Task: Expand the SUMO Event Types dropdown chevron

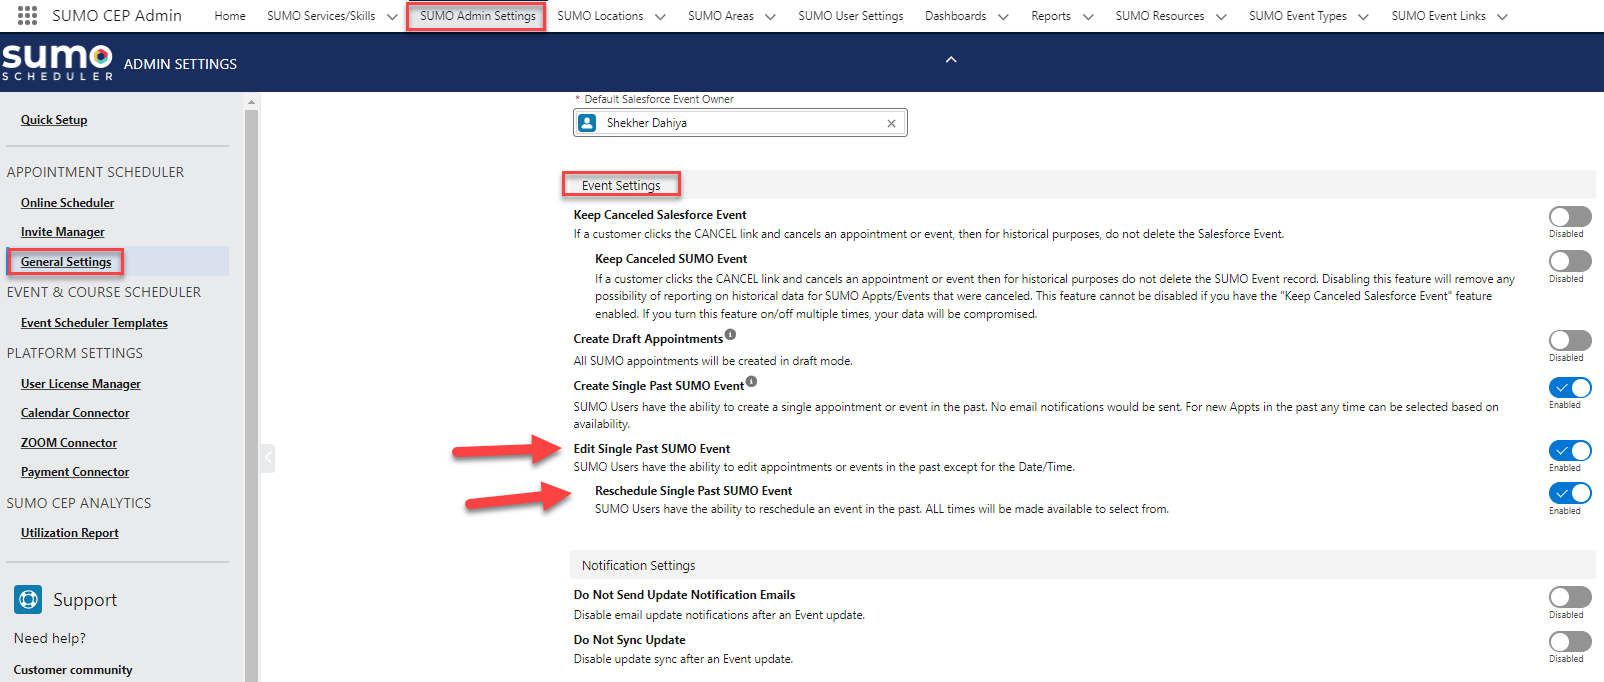Action: 1363,17
